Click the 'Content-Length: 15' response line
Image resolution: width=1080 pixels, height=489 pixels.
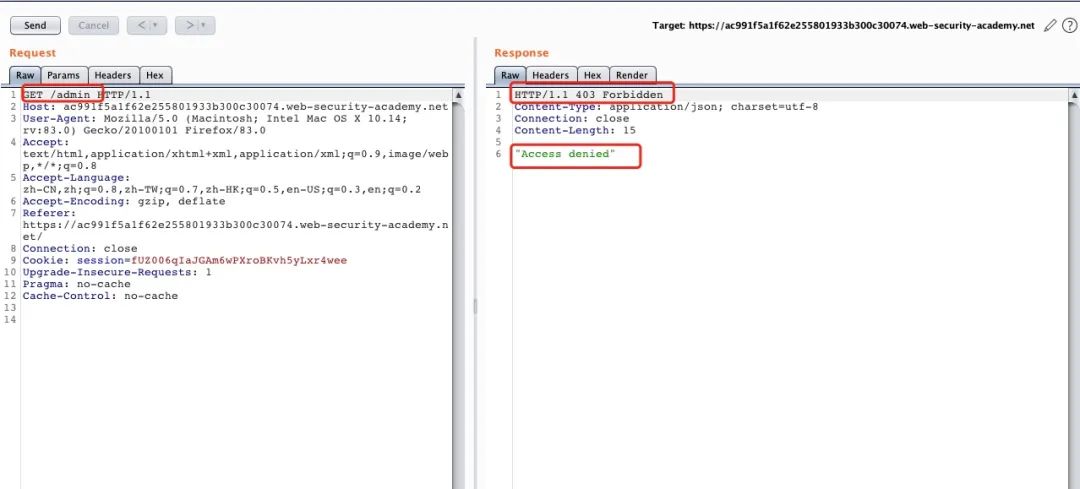[575, 130]
